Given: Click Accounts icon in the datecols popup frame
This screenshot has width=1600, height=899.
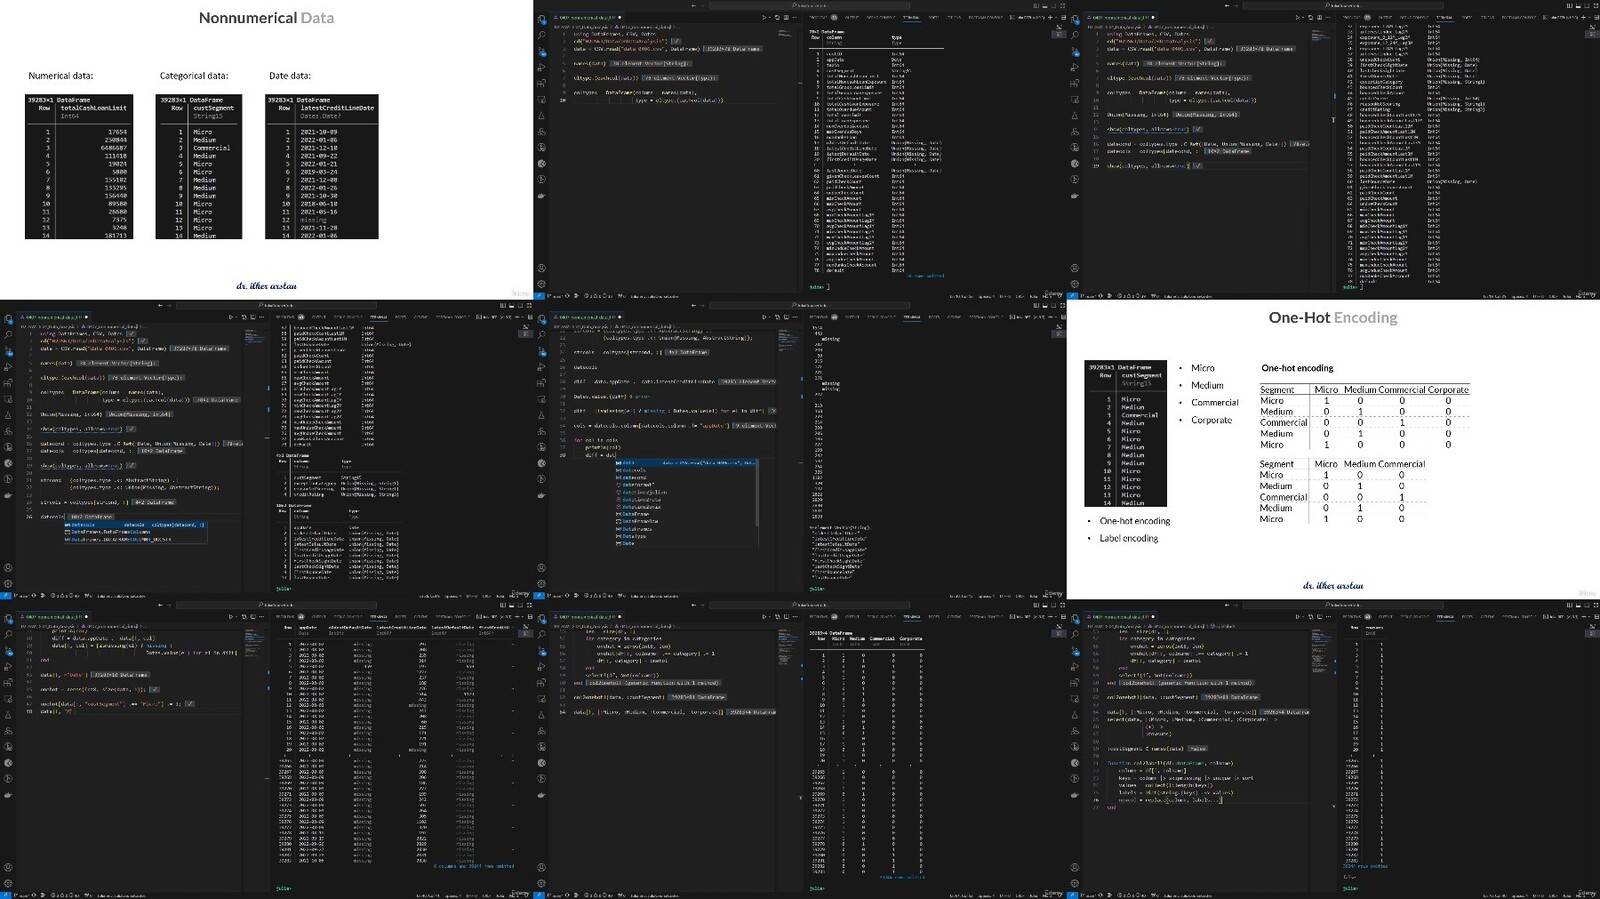Looking at the screenshot, I should (8, 568).
